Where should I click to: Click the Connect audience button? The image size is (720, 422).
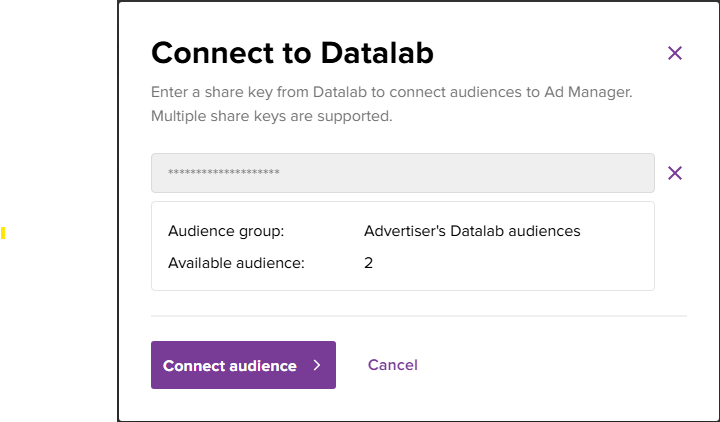243,365
